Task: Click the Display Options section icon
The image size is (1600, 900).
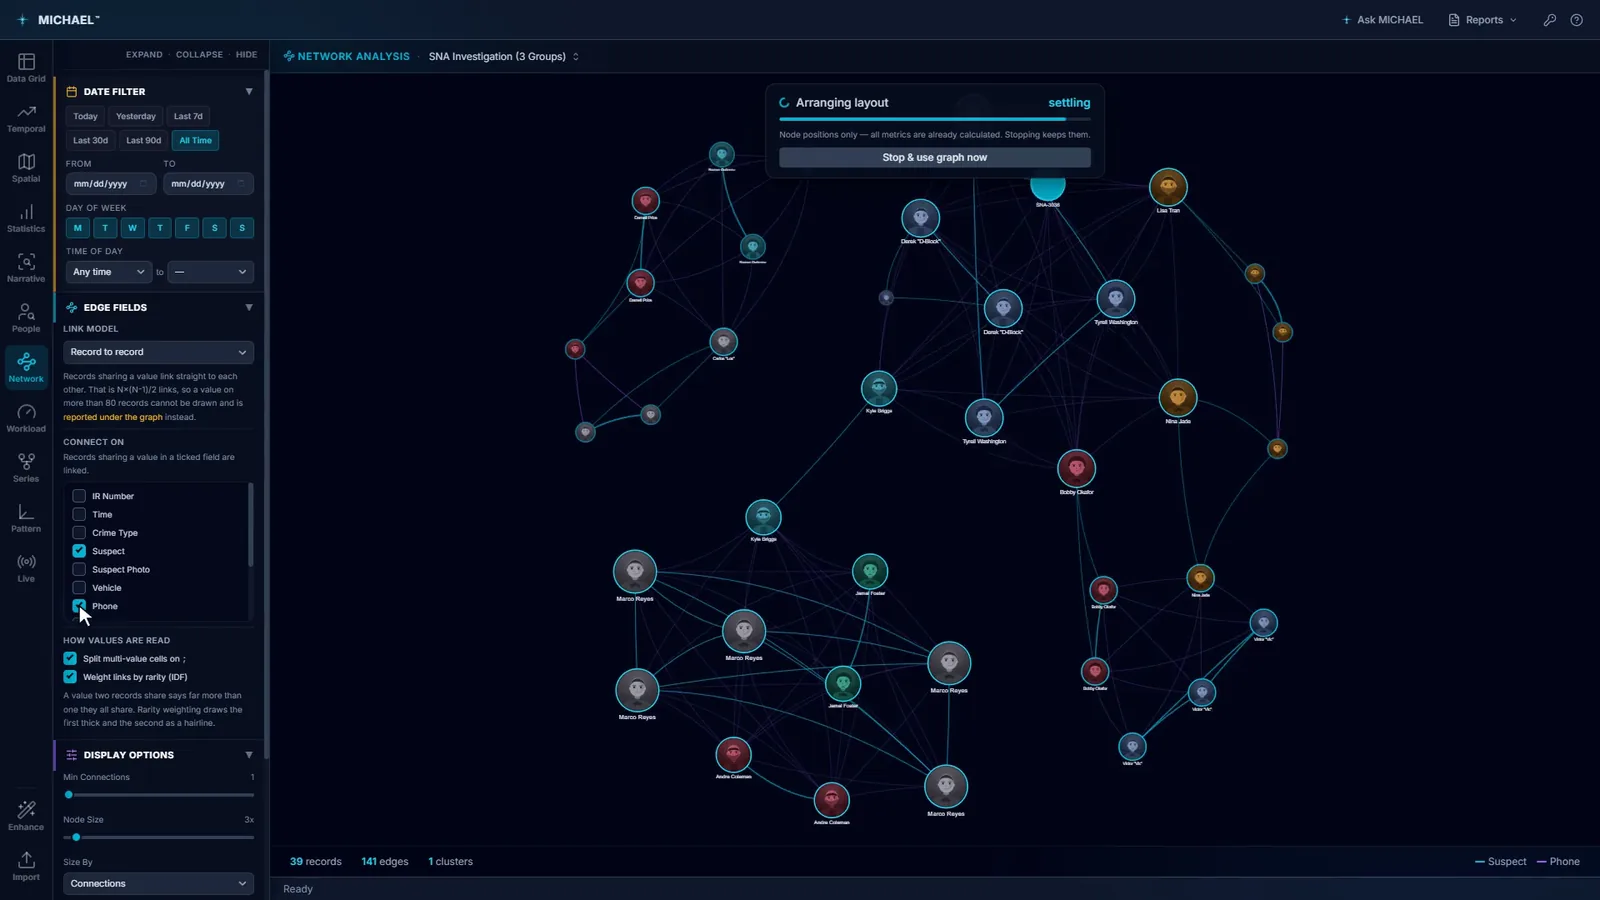Action: click(x=72, y=755)
